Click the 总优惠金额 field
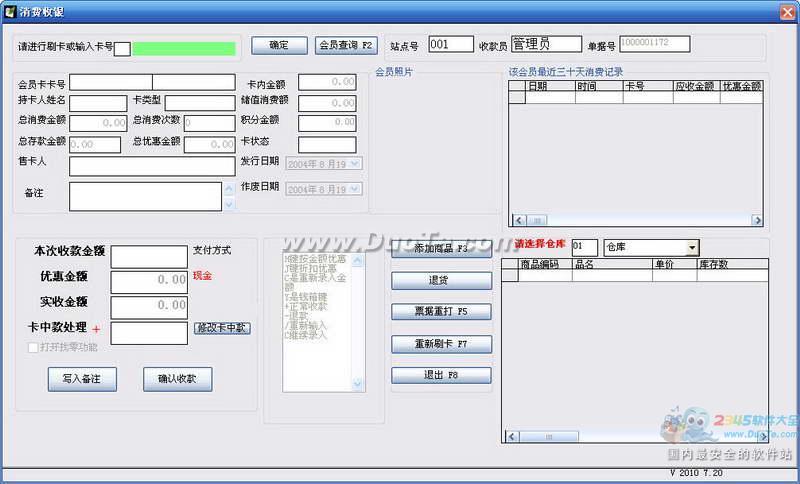 tap(209, 144)
